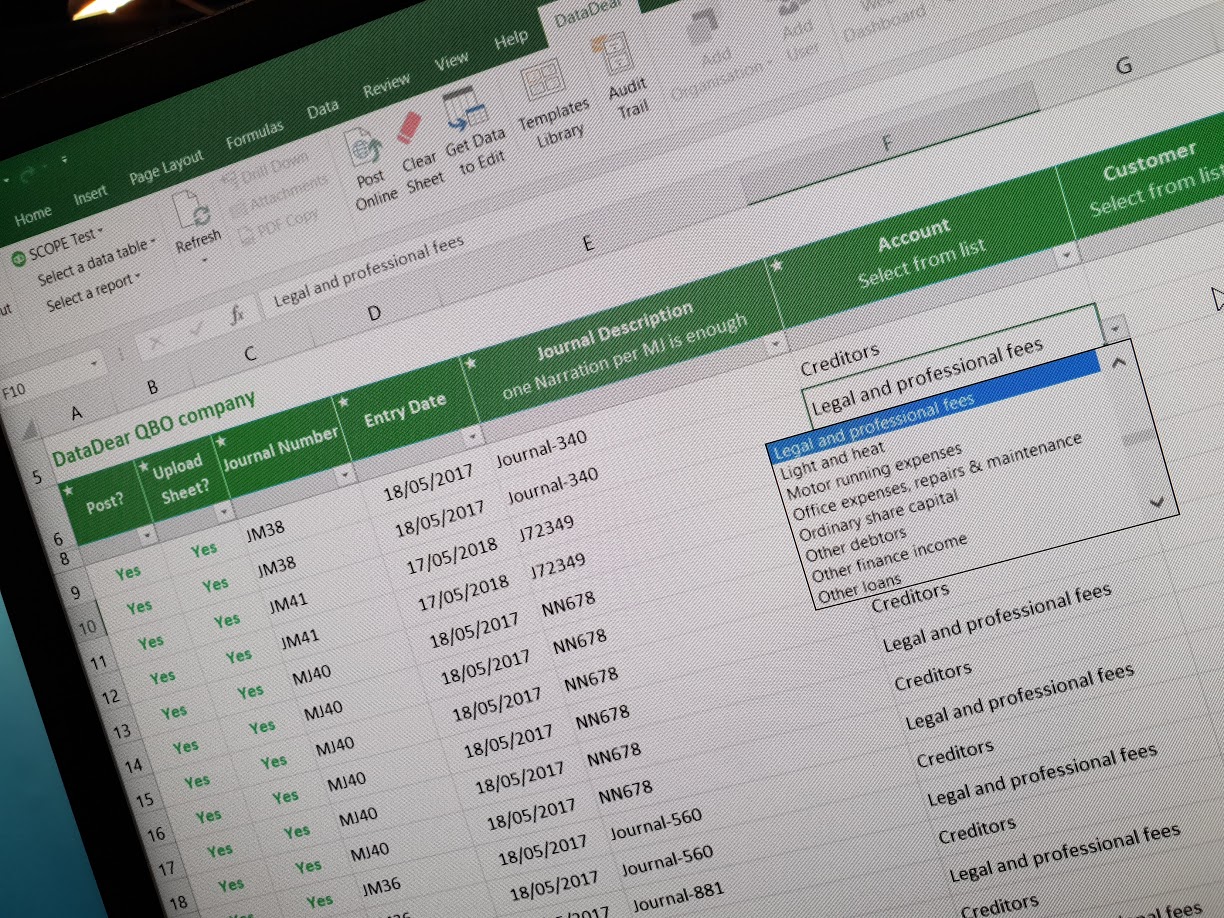Screen dimensions: 1224x918
Task: Open Get Data to Edit
Action: [471, 134]
